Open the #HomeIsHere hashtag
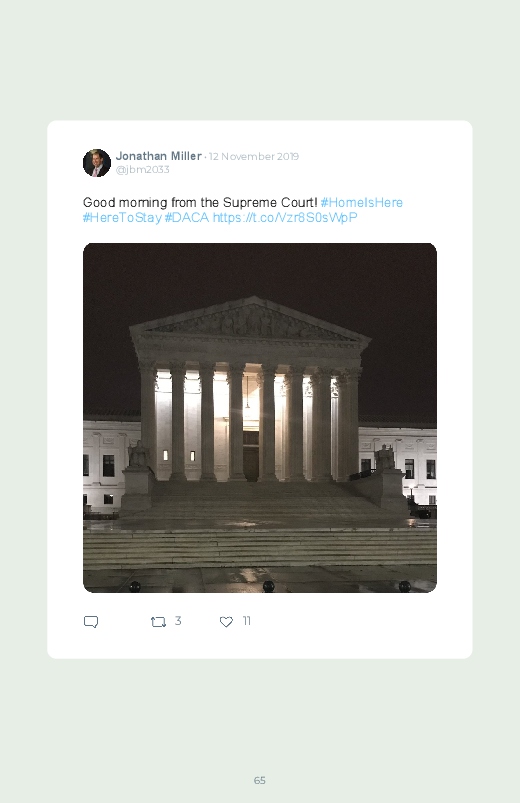The image size is (520, 803). (362, 203)
